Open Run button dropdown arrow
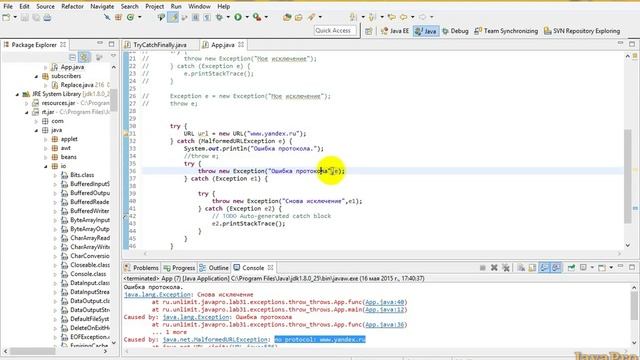Screen dimensions: 640x360 pyautogui.click(x=247, y=17)
